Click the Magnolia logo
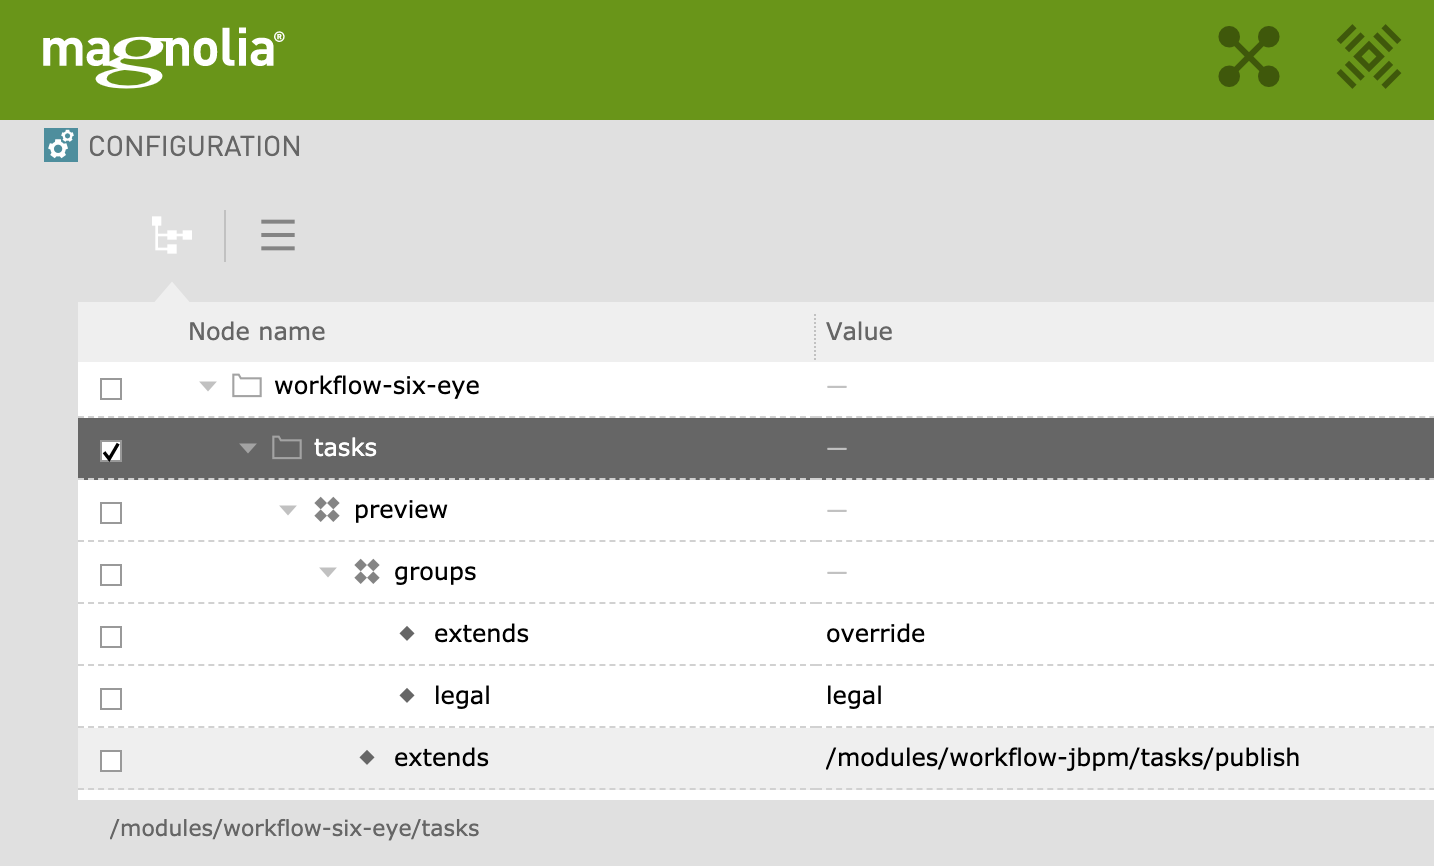Viewport: 1434px width, 866px height. pos(163,58)
